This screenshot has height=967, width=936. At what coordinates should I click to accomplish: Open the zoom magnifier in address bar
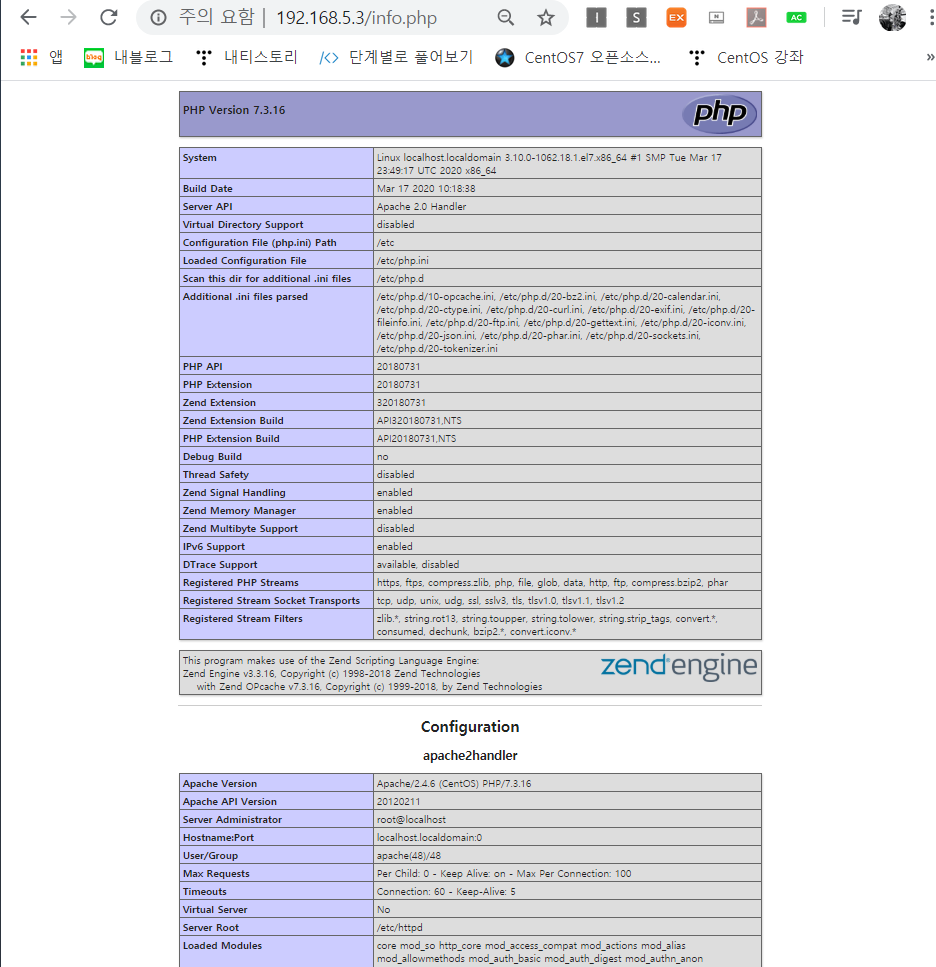click(x=506, y=18)
